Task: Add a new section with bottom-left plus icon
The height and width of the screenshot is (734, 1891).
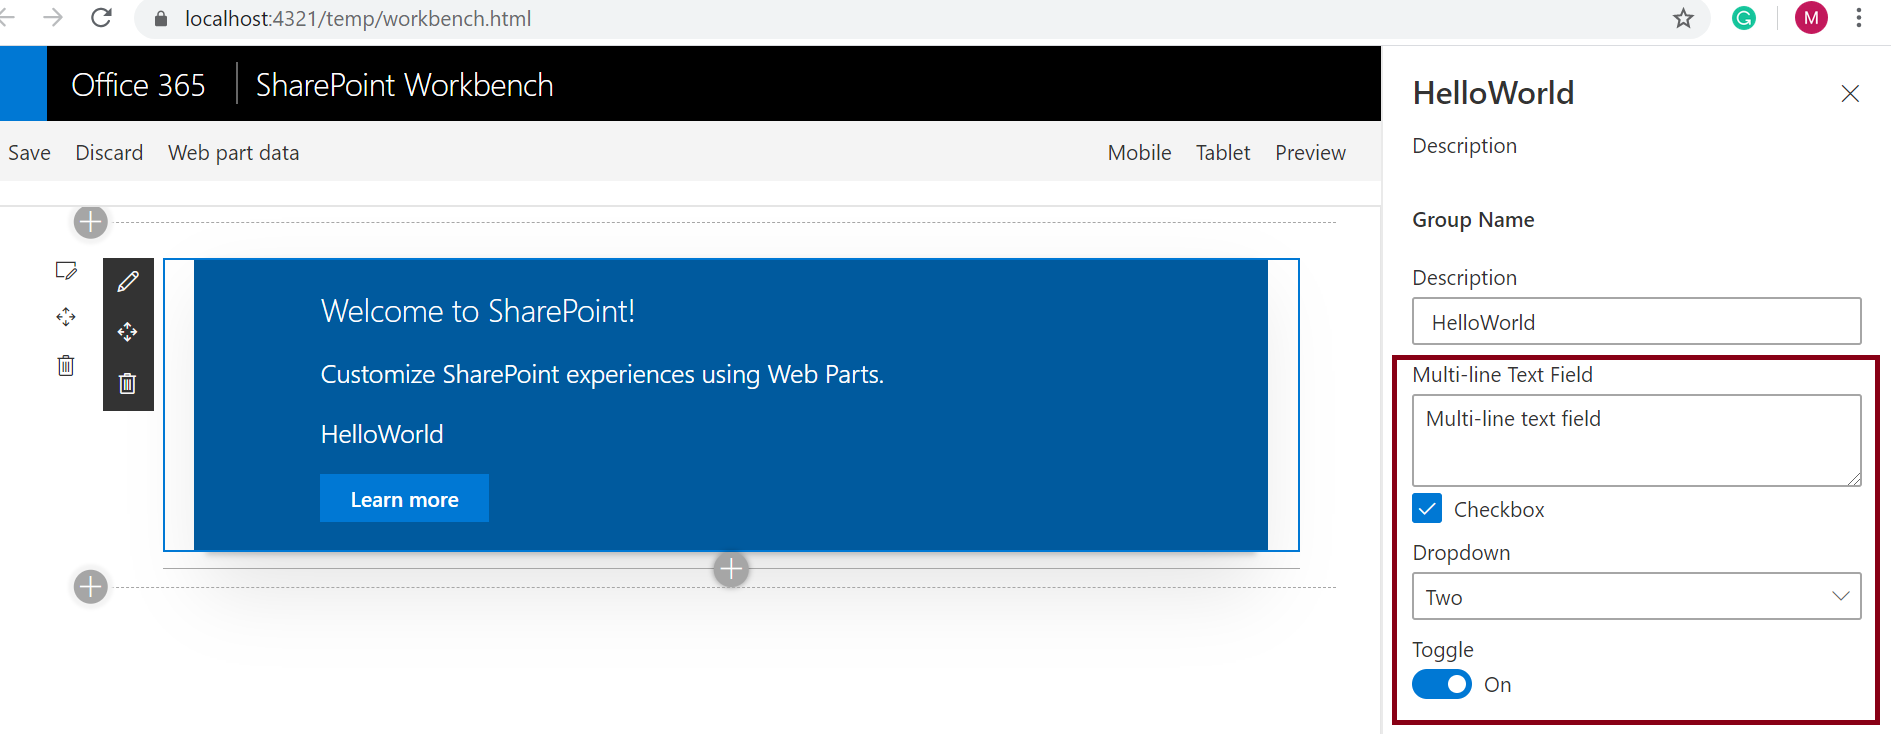Action: point(91,587)
